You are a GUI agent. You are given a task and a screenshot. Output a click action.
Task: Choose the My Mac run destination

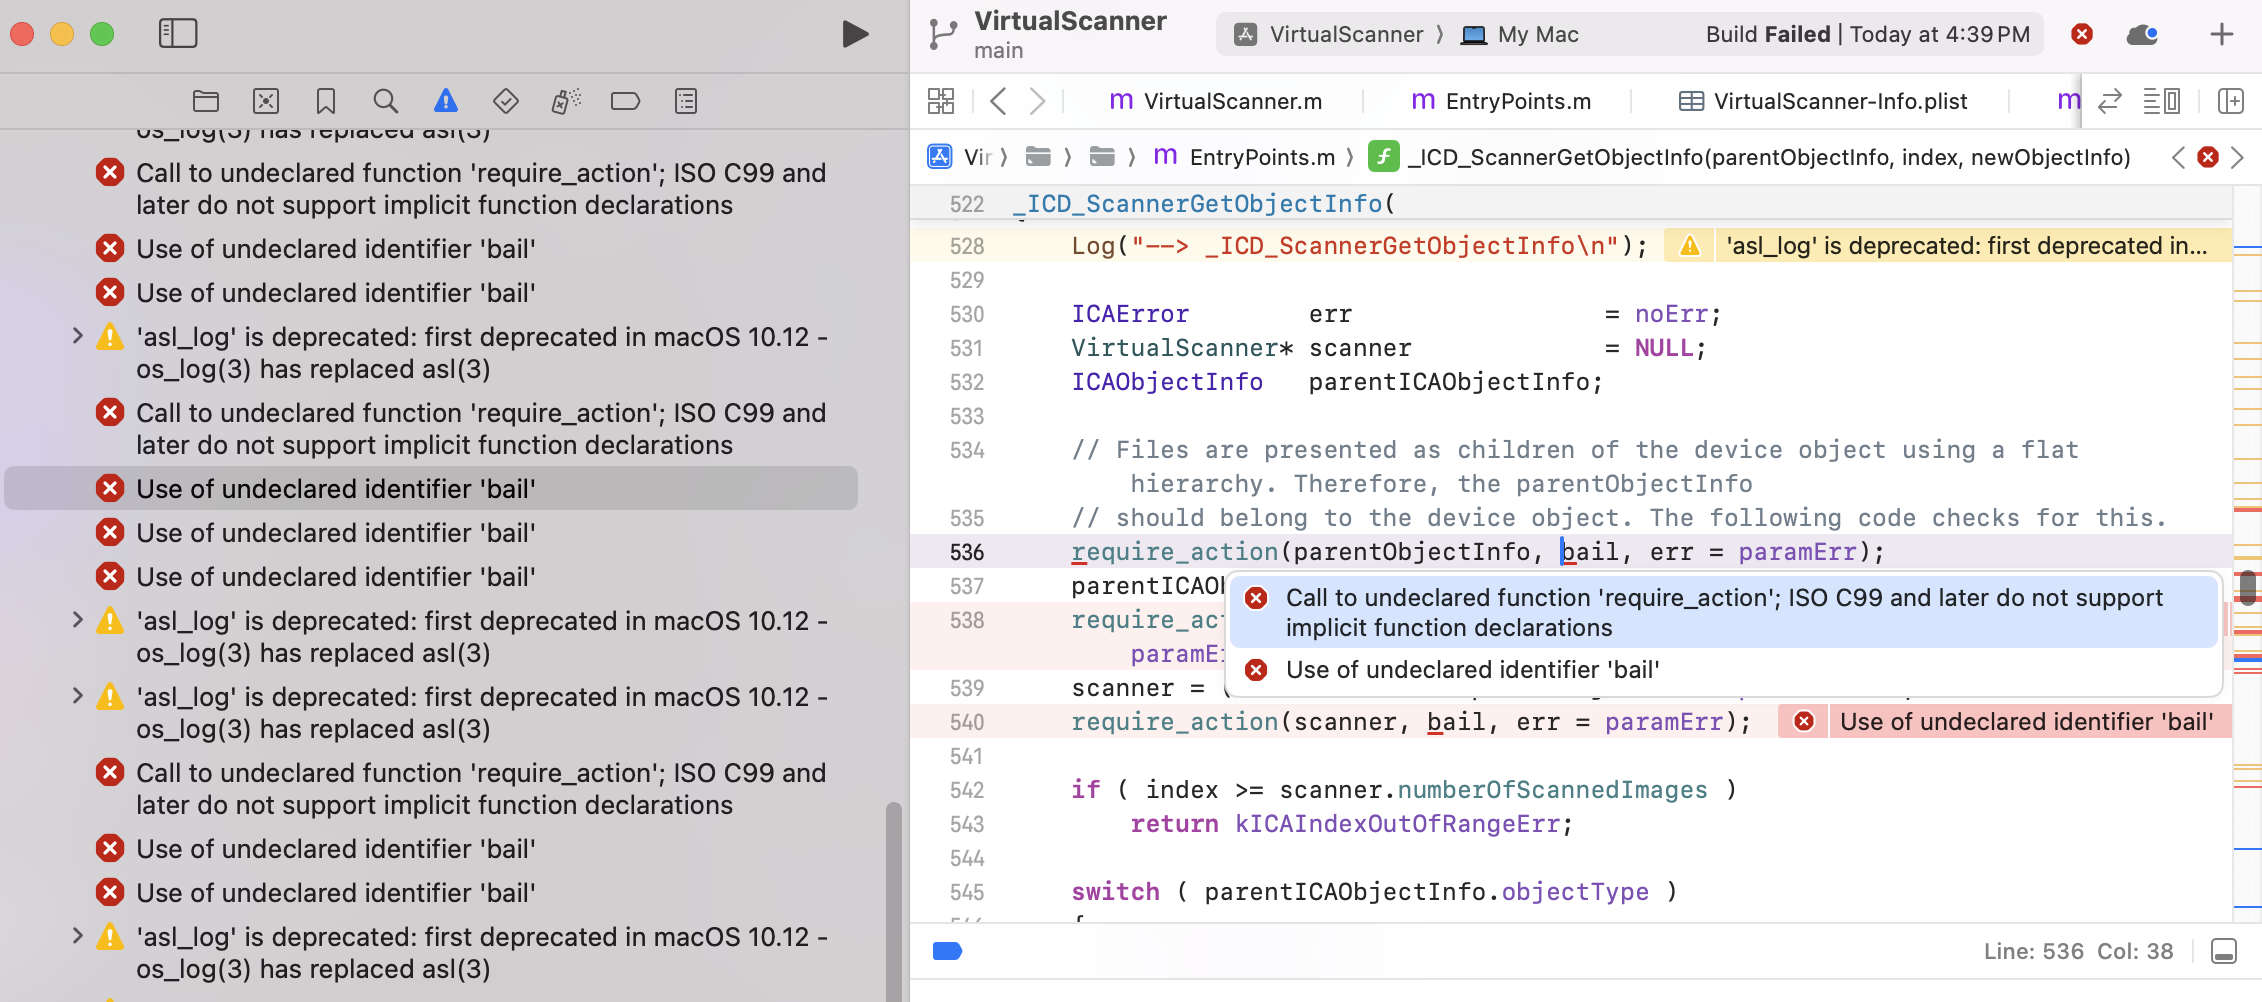coord(1520,35)
